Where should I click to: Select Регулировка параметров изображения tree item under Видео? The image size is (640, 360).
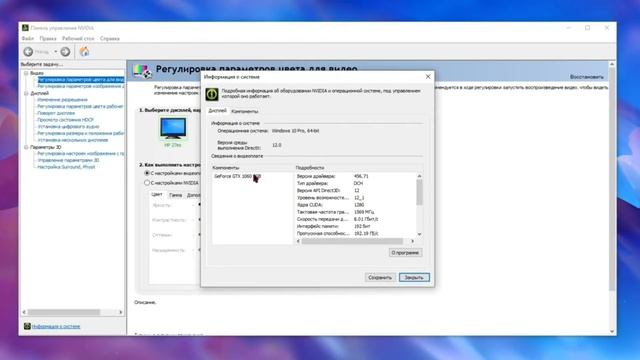[81, 87]
